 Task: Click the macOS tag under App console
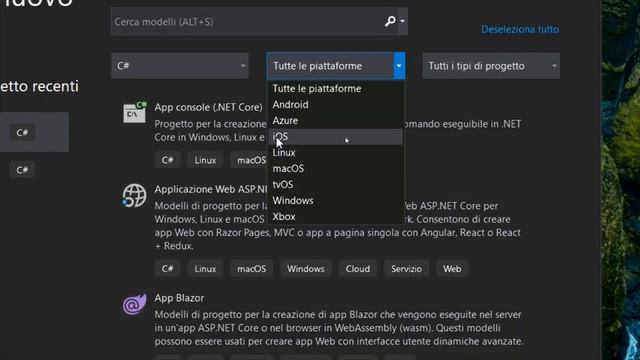pos(250,160)
